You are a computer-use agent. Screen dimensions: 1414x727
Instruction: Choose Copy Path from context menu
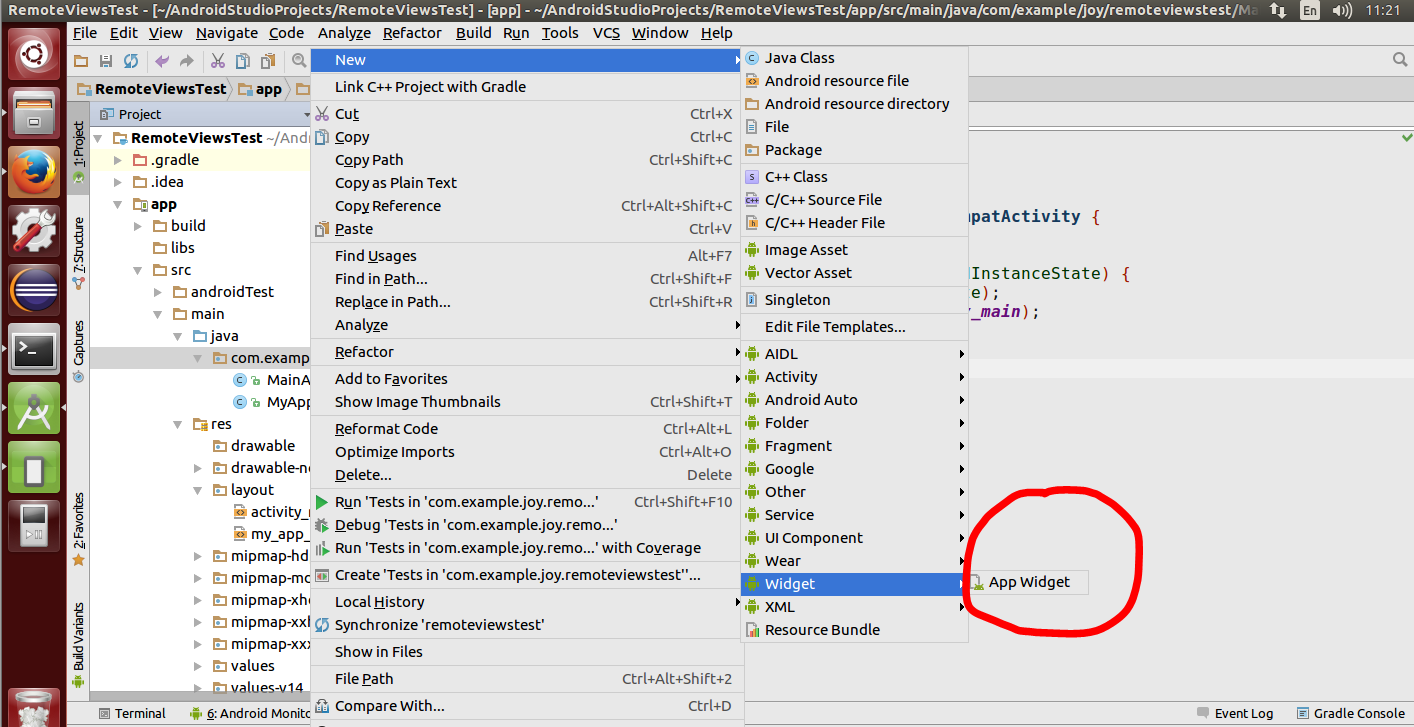click(525, 160)
